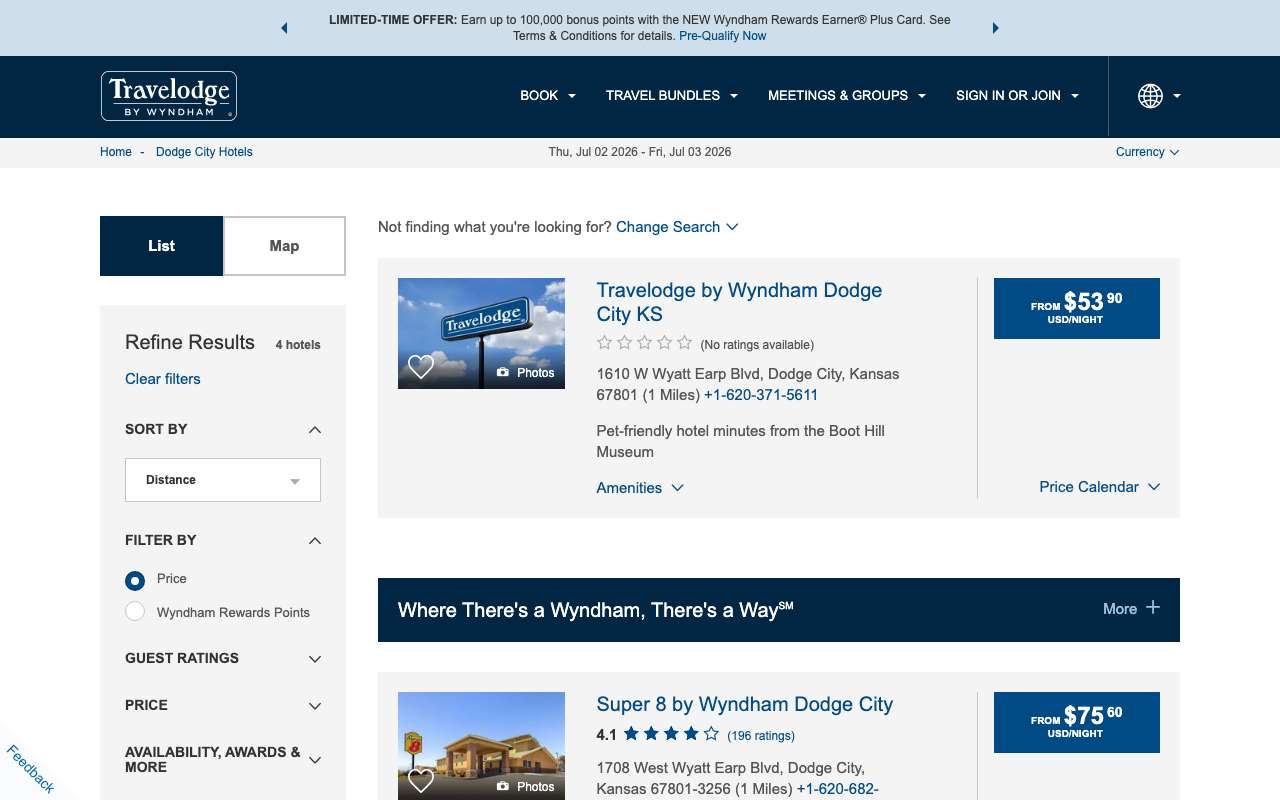Open the Distance sort dropdown
Viewport: 1280px width, 800px height.
coord(223,480)
